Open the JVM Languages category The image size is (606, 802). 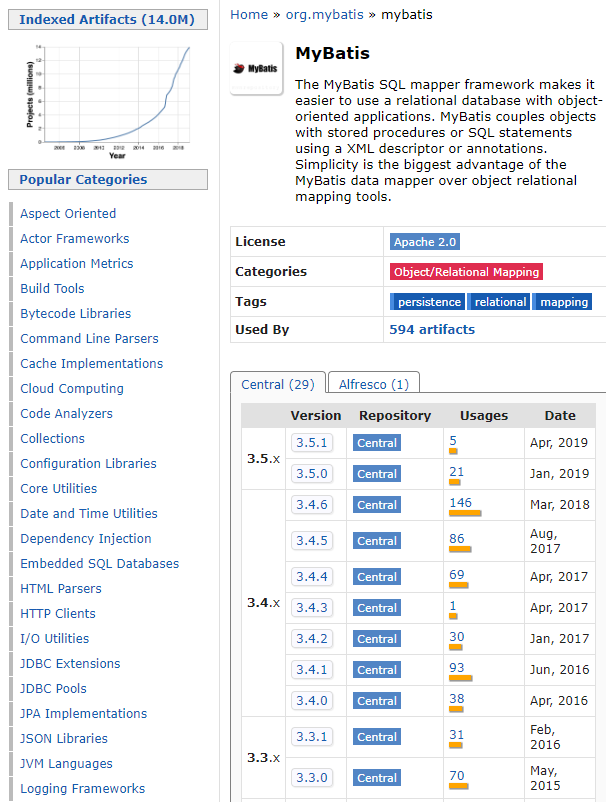[x=66, y=764]
